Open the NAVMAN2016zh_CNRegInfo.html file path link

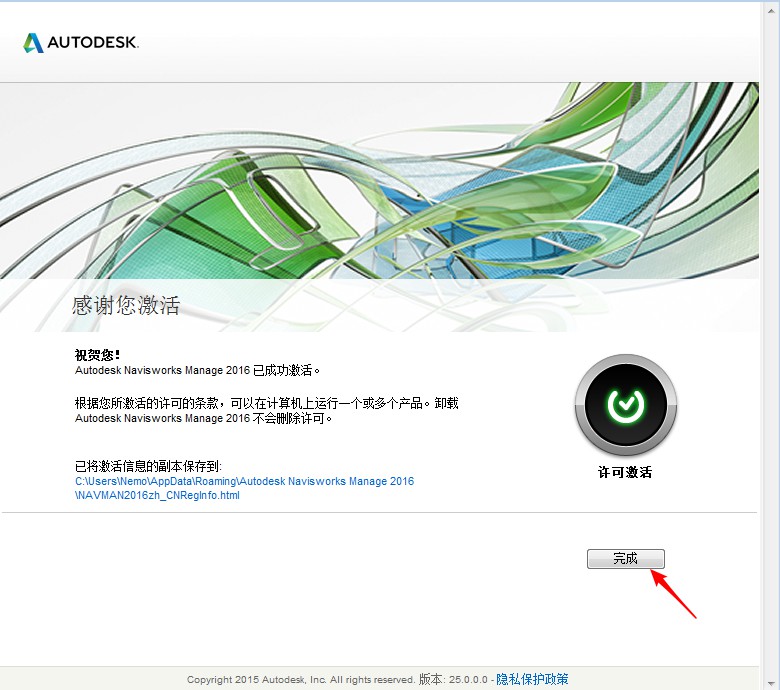244,488
